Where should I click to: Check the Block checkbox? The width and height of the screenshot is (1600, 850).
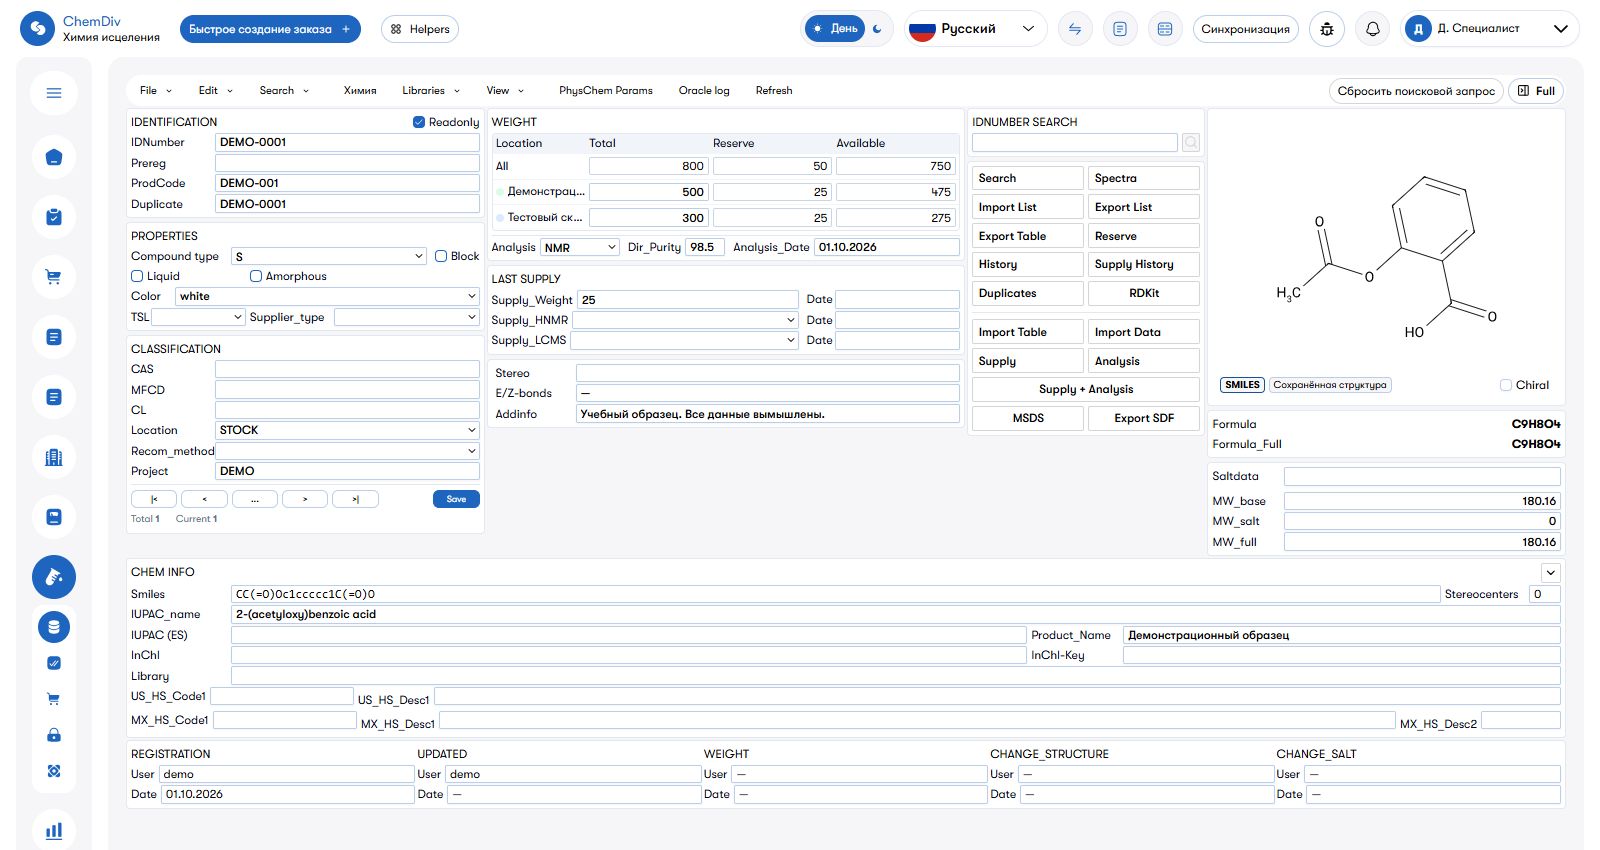(x=441, y=256)
